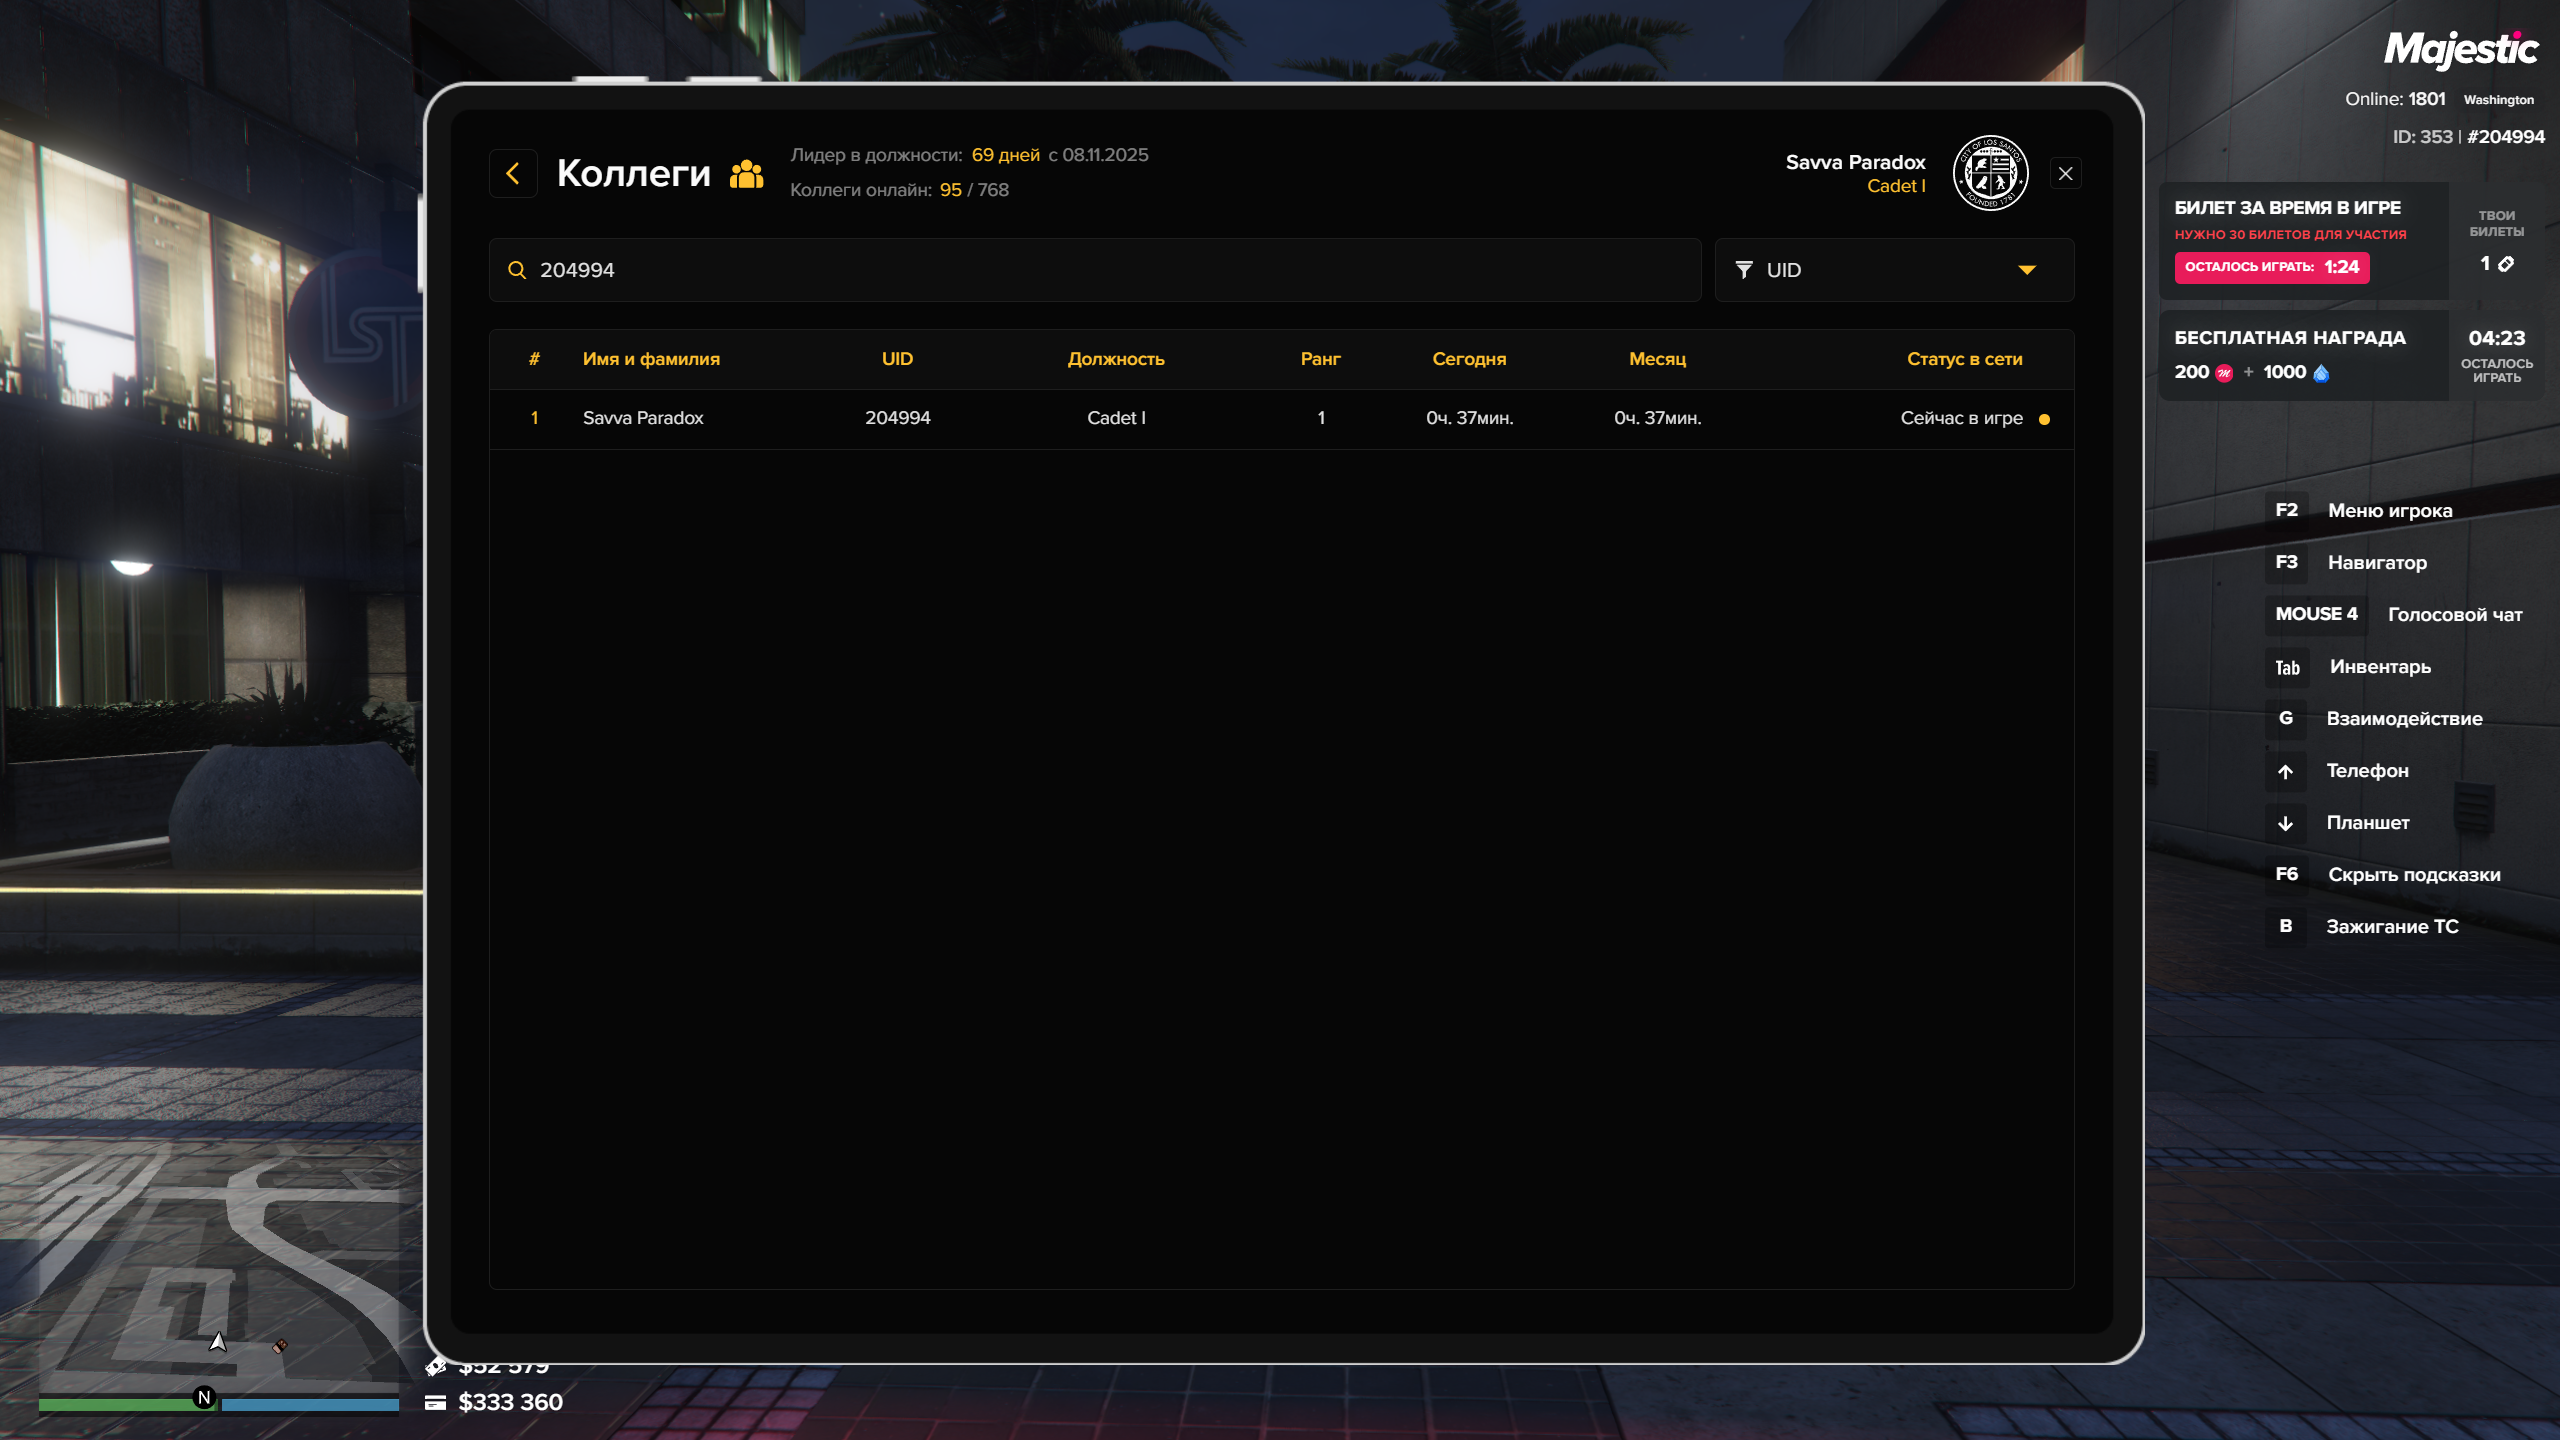This screenshot has width=2560, height=1440.
Task: Sort by the Должность column header
Action: (1116, 359)
